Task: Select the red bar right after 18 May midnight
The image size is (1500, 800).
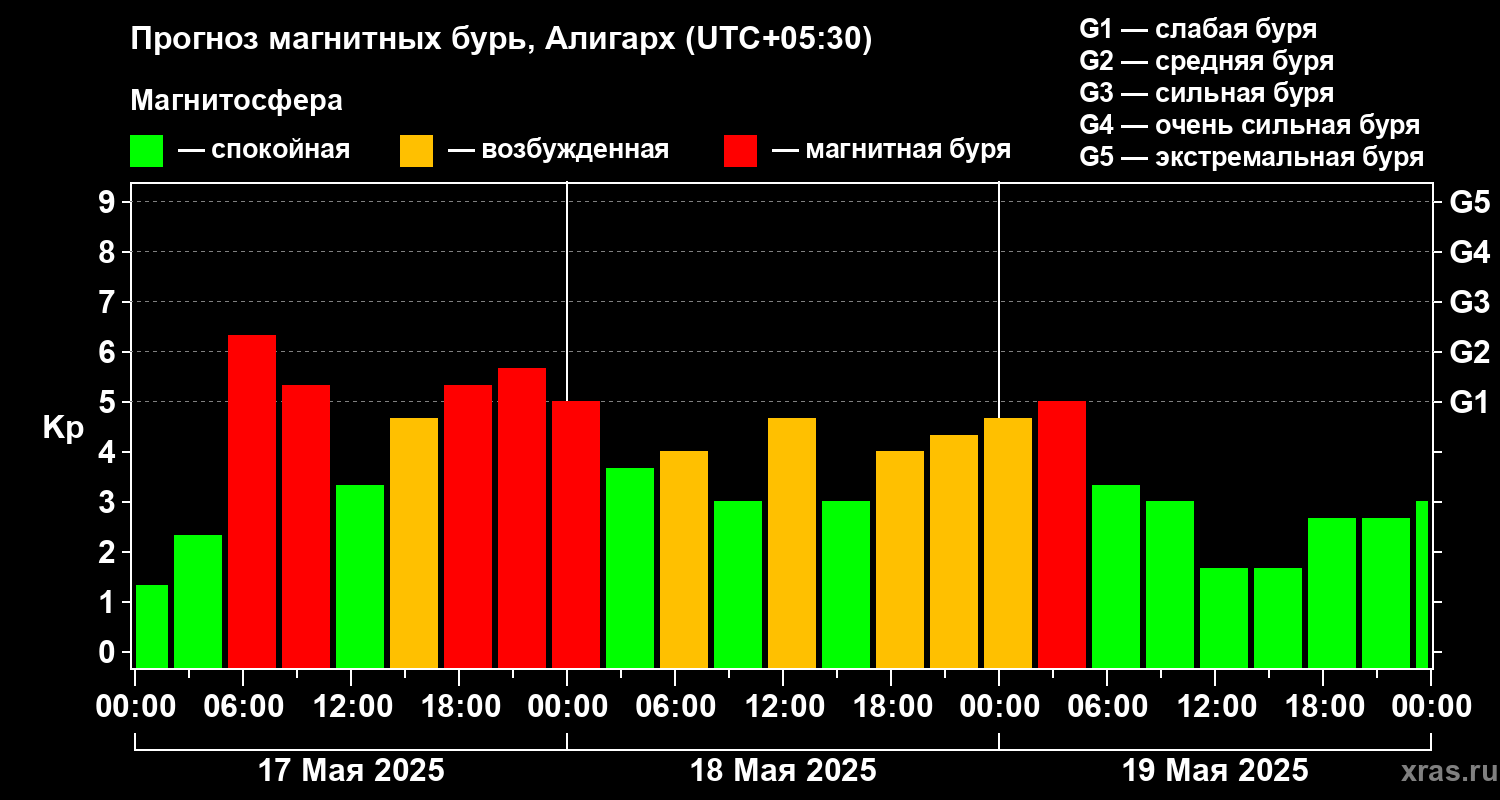Action: pos(576,534)
